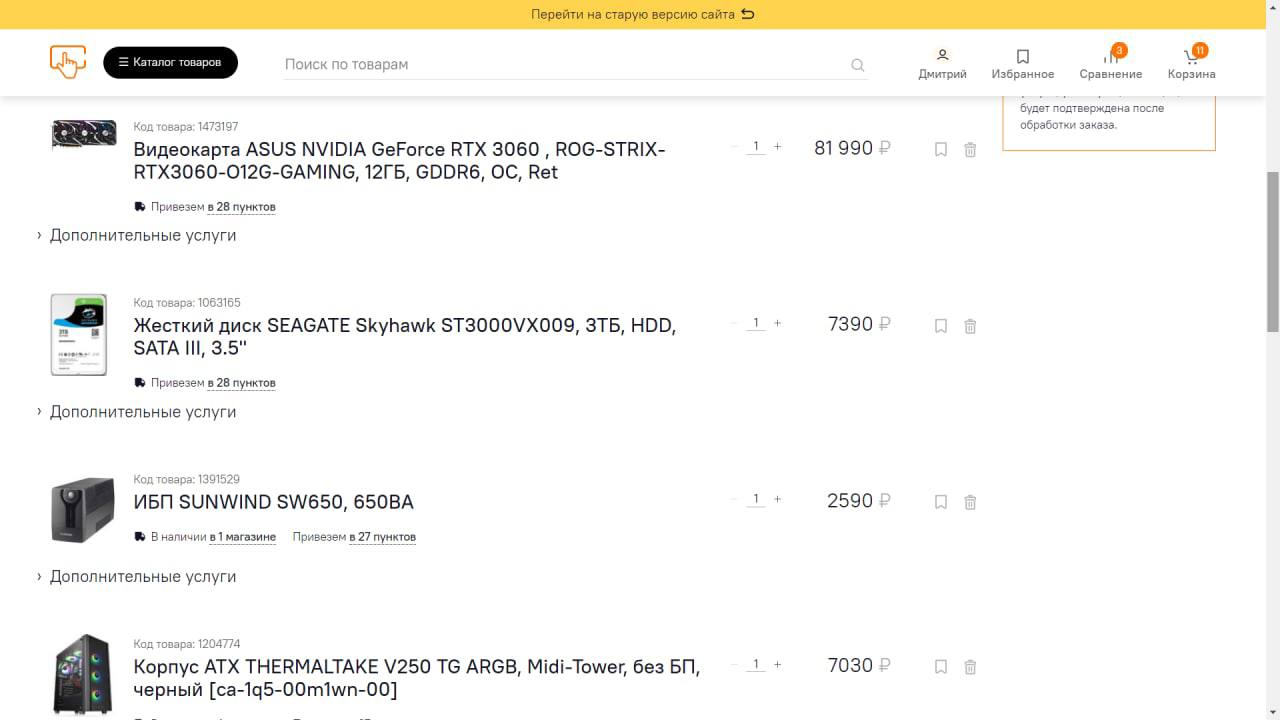Open Корпус THERMALTAKE V250 TG product title
Viewport: 1280px width, 720px height.
416,678
